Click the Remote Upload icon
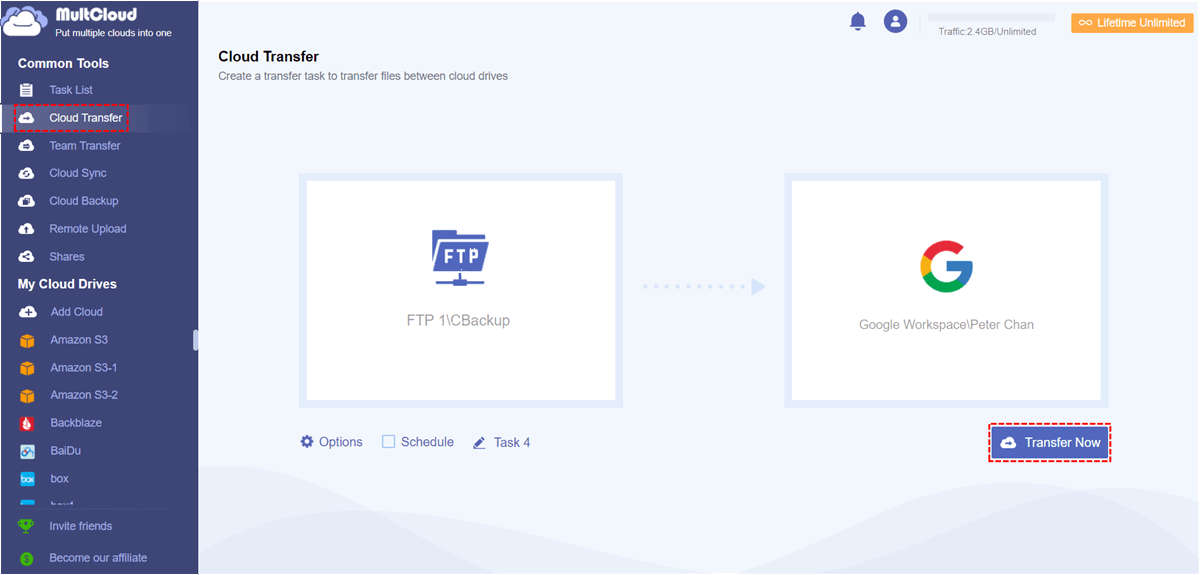Screen dimensions: 1200x575 coord(27,229)
